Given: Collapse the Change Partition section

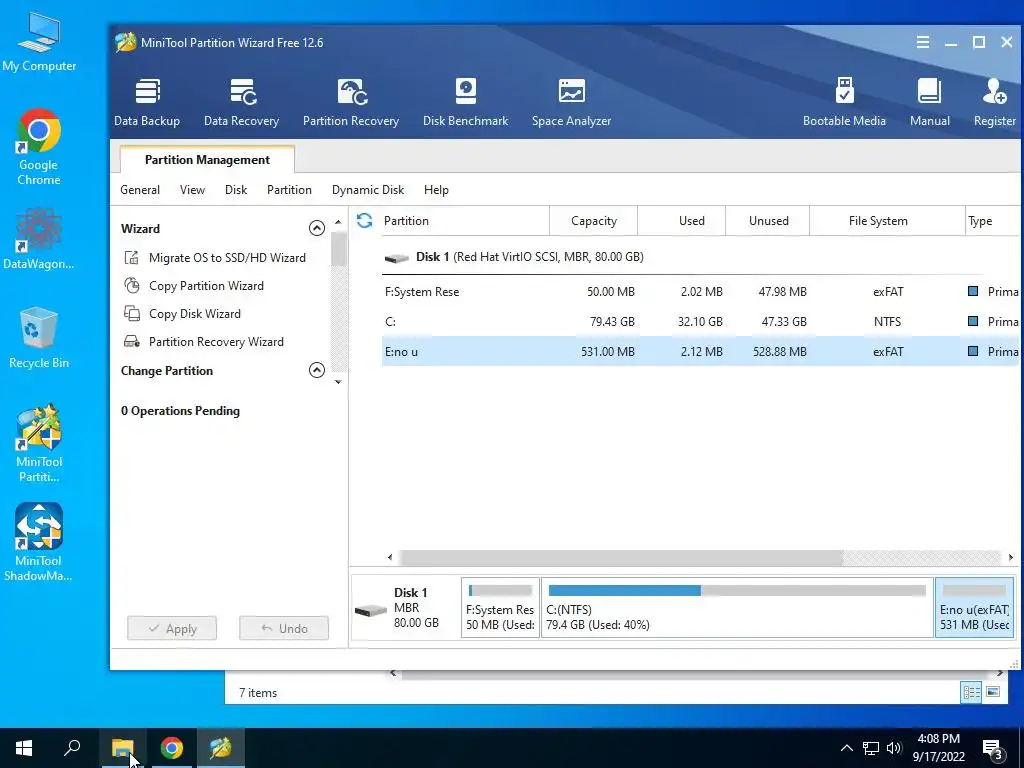Looking at the screenshot, I should coord(317,370).
